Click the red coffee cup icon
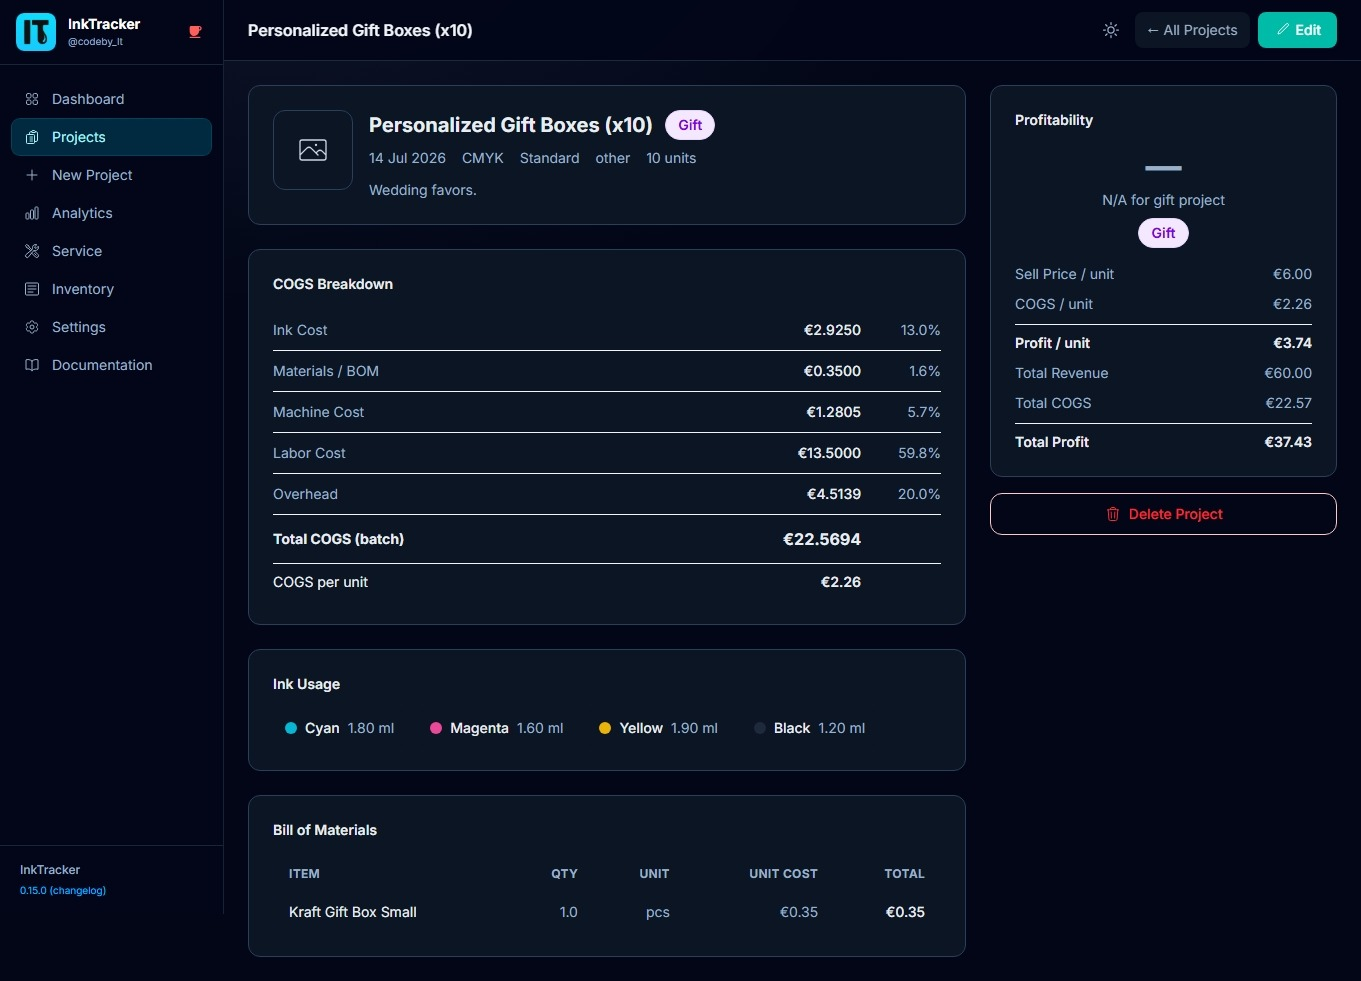The image size is (1361, 981). [195, 32]
